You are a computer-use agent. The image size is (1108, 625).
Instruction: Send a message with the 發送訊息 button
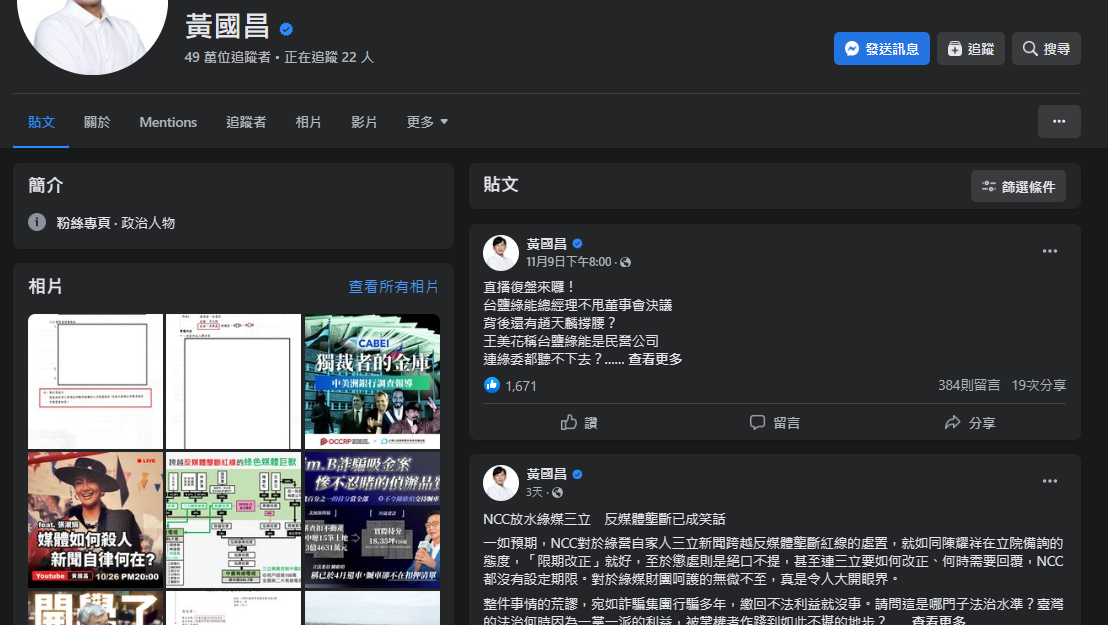[x=881, y=49]
